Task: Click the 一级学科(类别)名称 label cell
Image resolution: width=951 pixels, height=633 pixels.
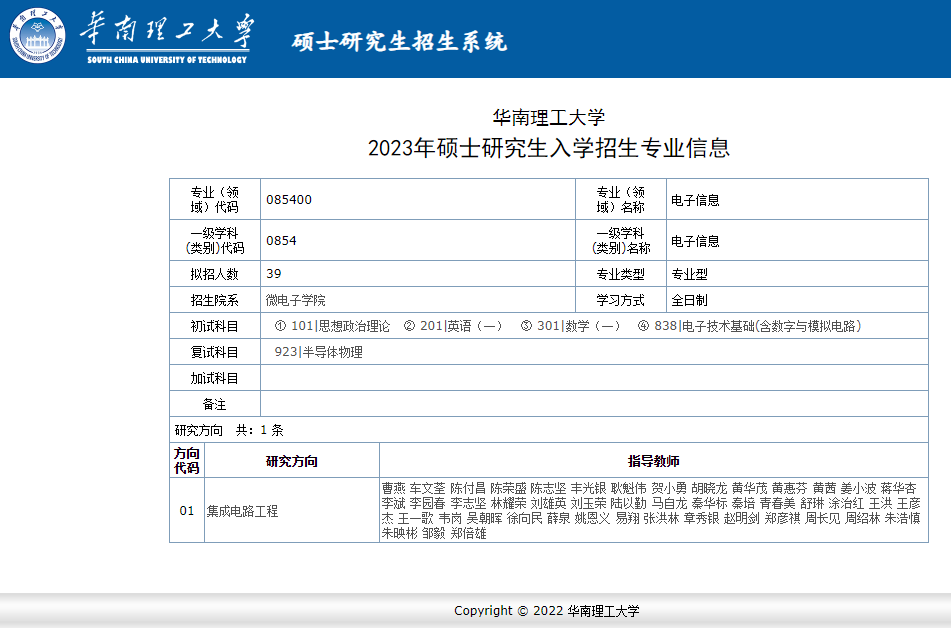Action: [620, 241]
